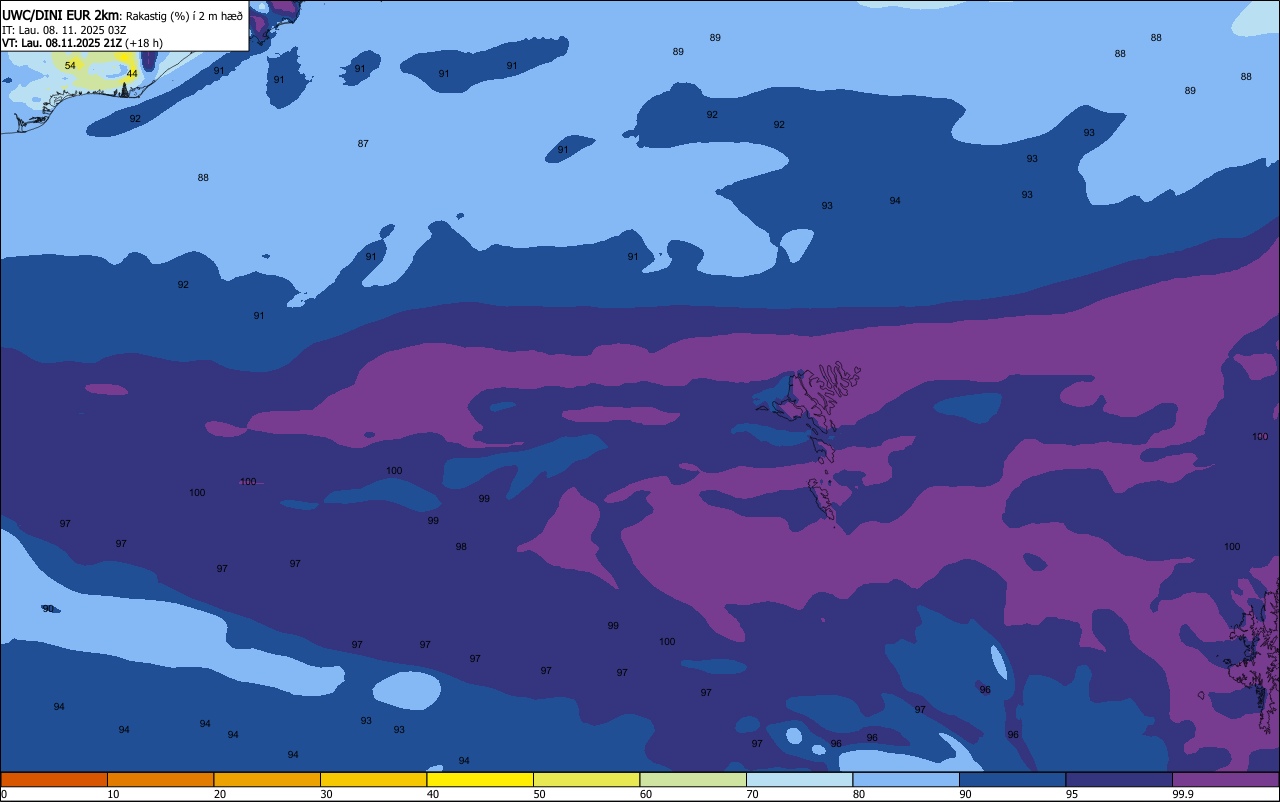This screenshot has width=1280, height=802.
Task: Click the '44' humidity value on the map
Action: point(132,74)
